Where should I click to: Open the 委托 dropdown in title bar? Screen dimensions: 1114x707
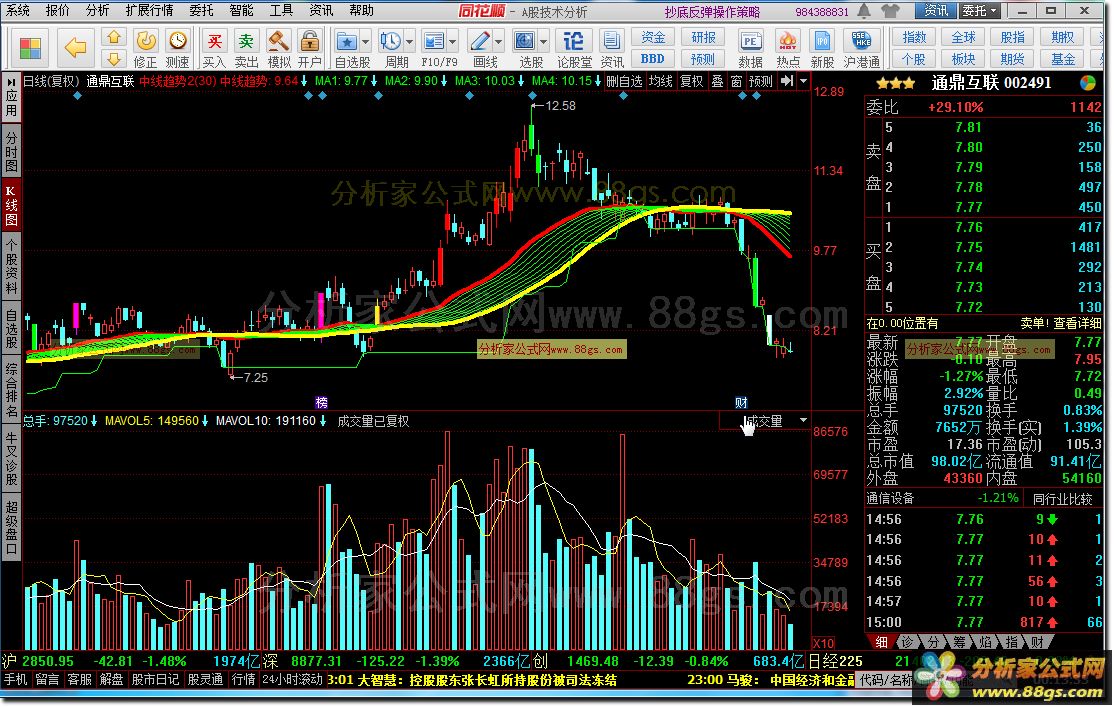pyautogui.click(x=980, y=11)
